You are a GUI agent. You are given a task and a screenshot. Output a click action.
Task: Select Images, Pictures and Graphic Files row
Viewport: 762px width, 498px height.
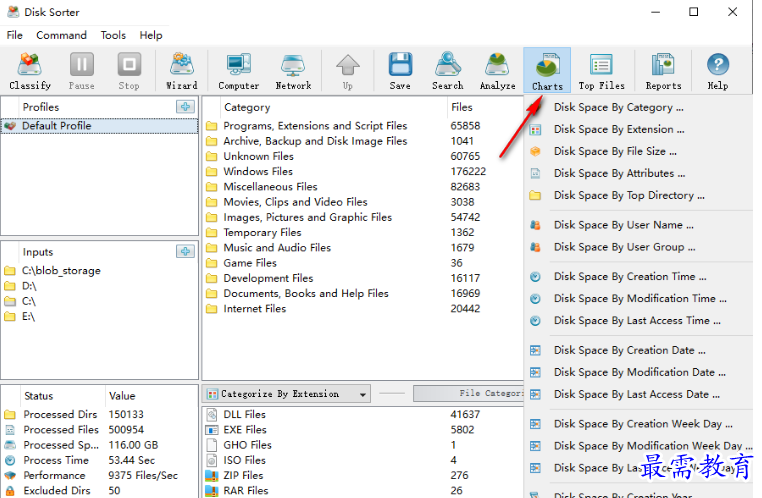click(x=363, y=217)
